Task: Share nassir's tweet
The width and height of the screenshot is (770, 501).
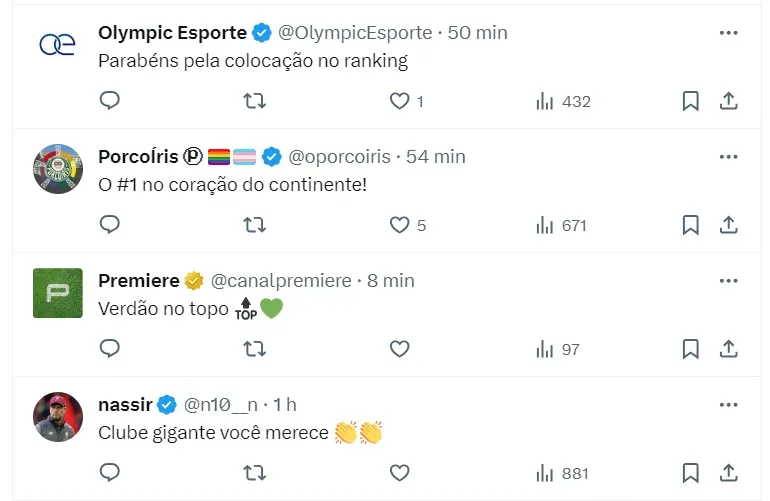Action: (729, 473)
